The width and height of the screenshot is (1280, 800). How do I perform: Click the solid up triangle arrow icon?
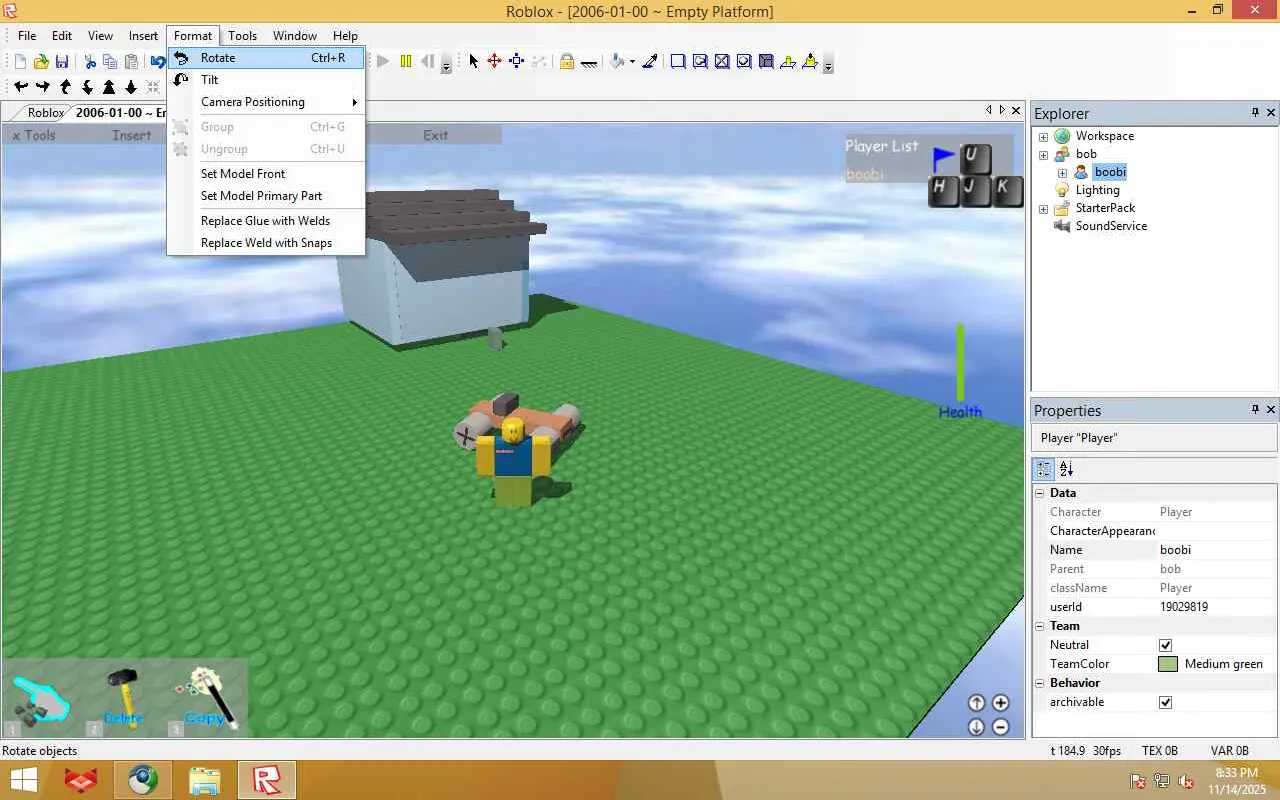pyautogui.click(x=109, y=87)
